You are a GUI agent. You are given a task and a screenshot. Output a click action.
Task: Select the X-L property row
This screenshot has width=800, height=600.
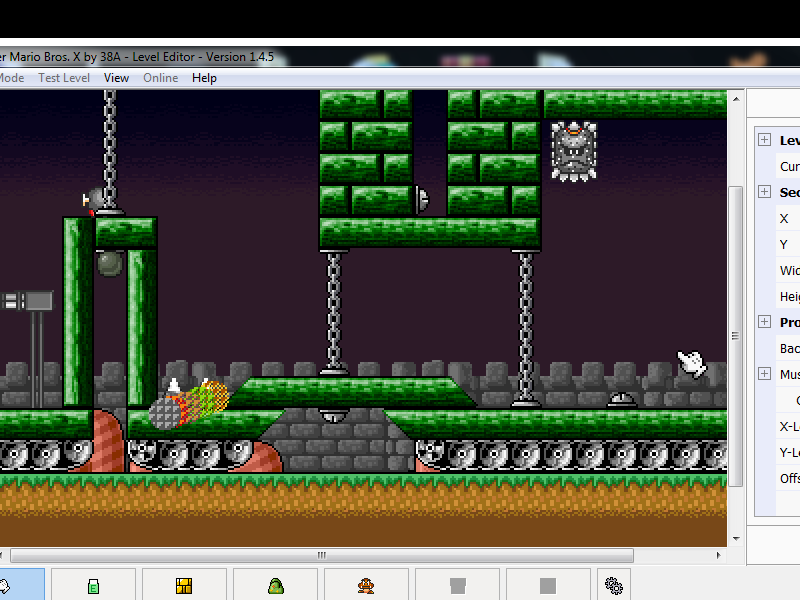(788, 427)
